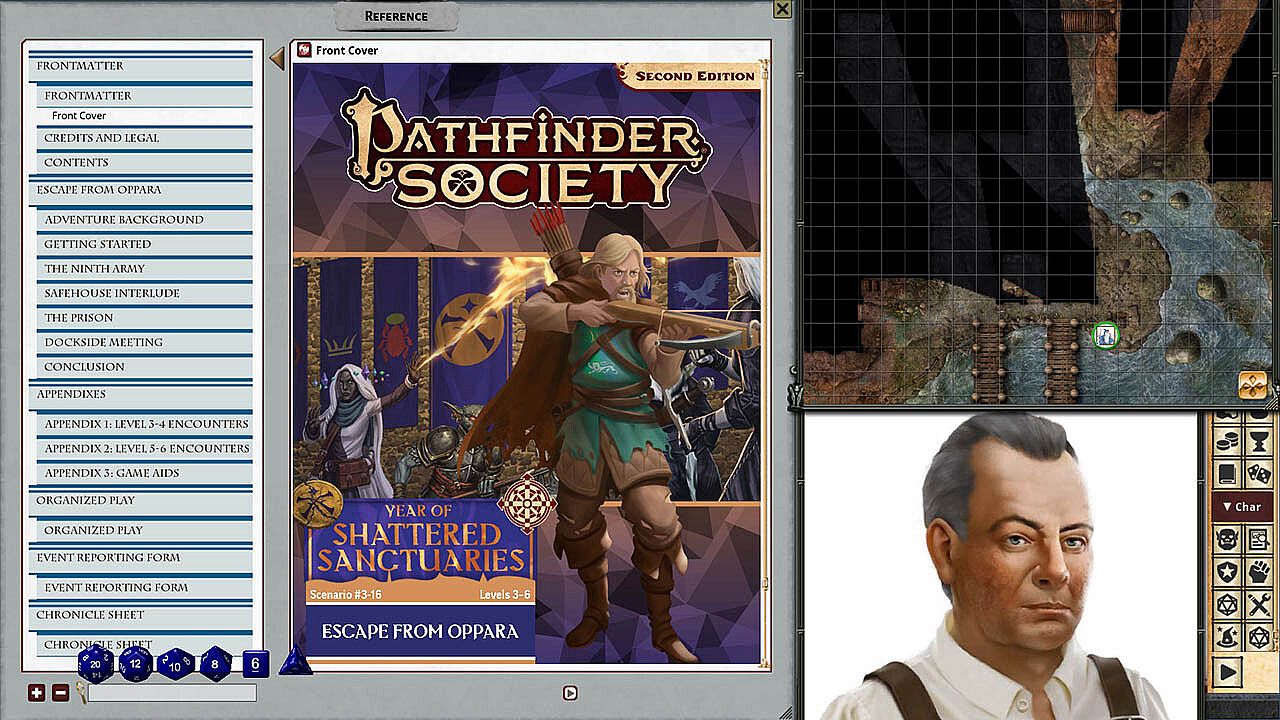
Task: Roll the d4 pyramid die
Action: 294,661
